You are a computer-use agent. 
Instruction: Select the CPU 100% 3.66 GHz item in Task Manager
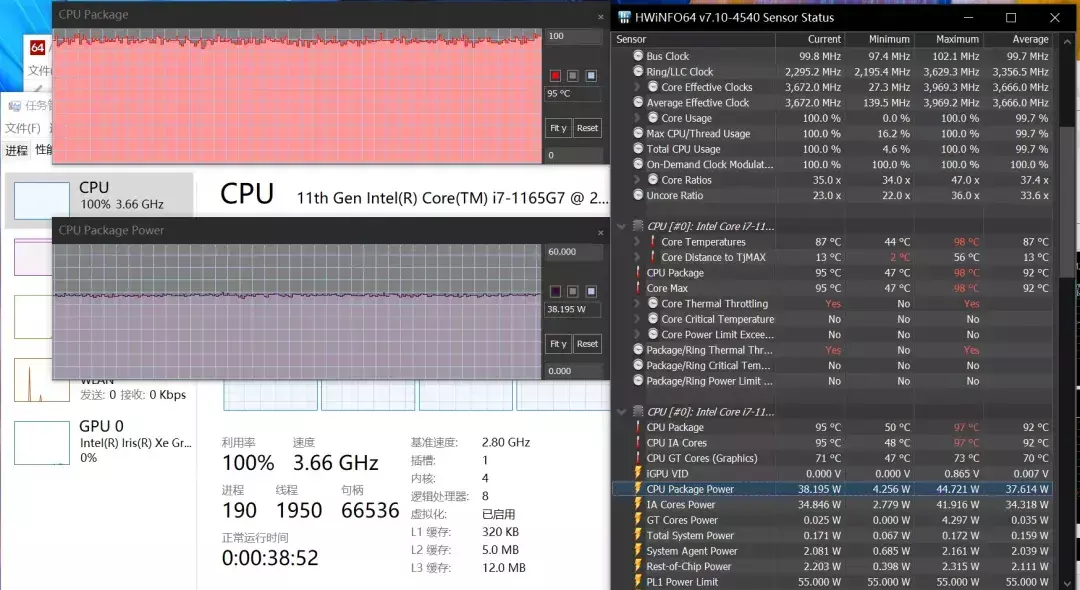tap(99, 200)
